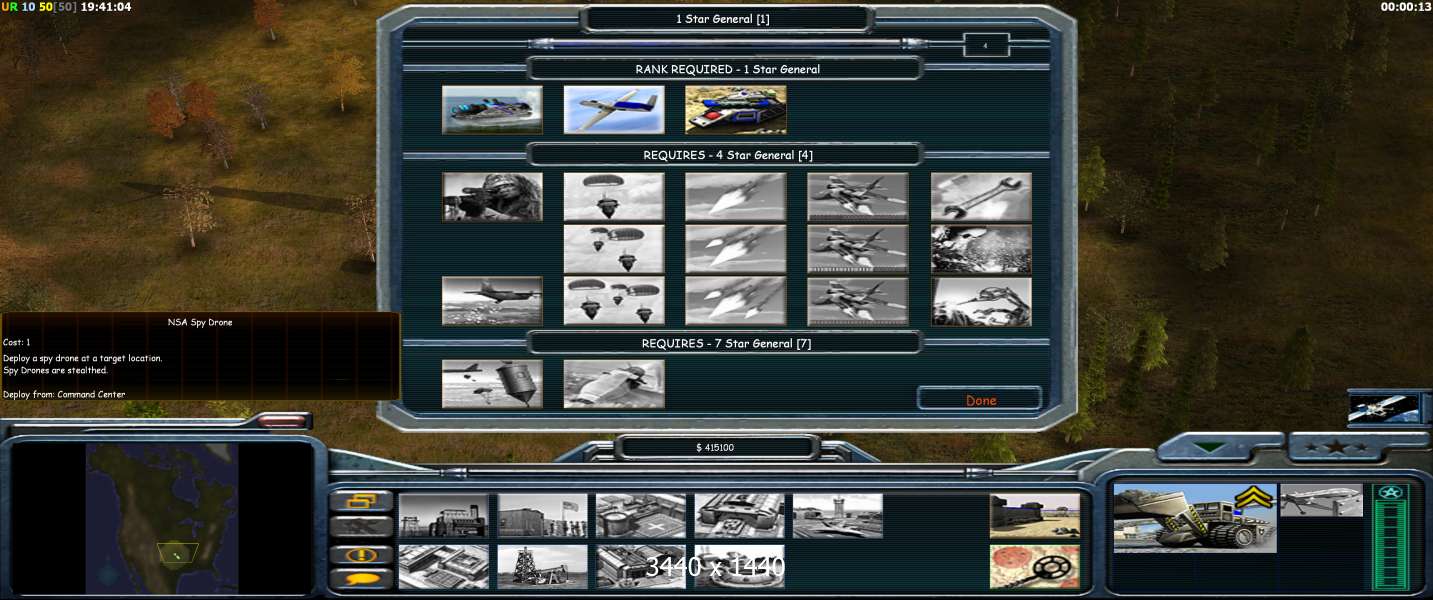Pick the bottom fighter jet strike power
The height and width of the screenshot is (600, 1433).
[858, 301]
